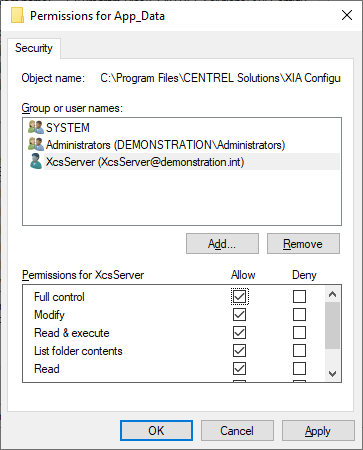This screenshot has width=363, height=450.
Task: Click the Administrators group icon
Action: click(x=36, y=144)
